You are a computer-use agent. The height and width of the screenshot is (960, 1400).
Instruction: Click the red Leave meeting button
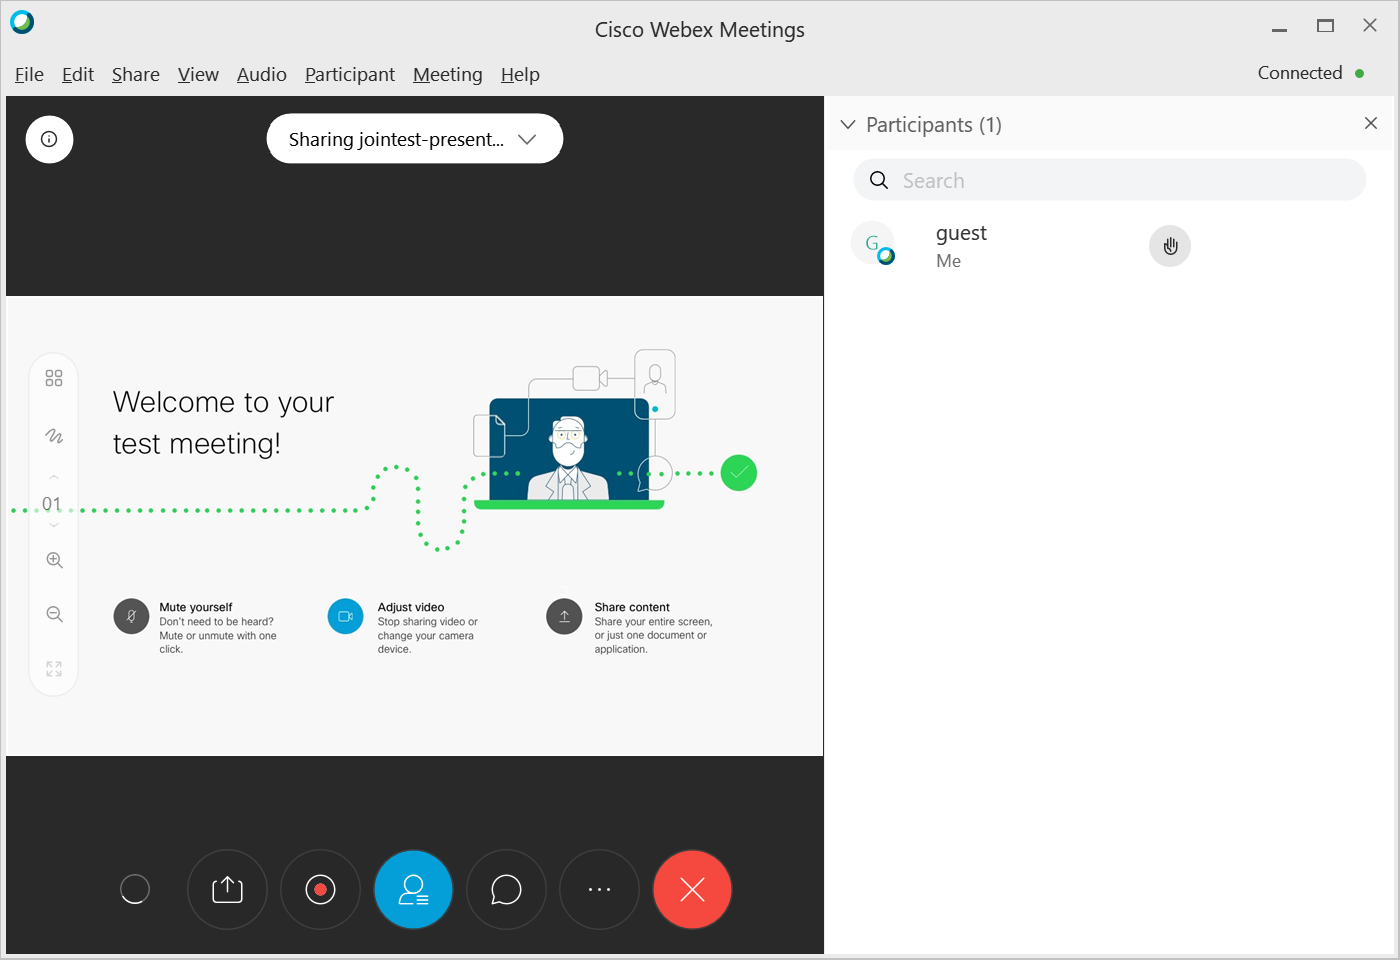point(692,889)
